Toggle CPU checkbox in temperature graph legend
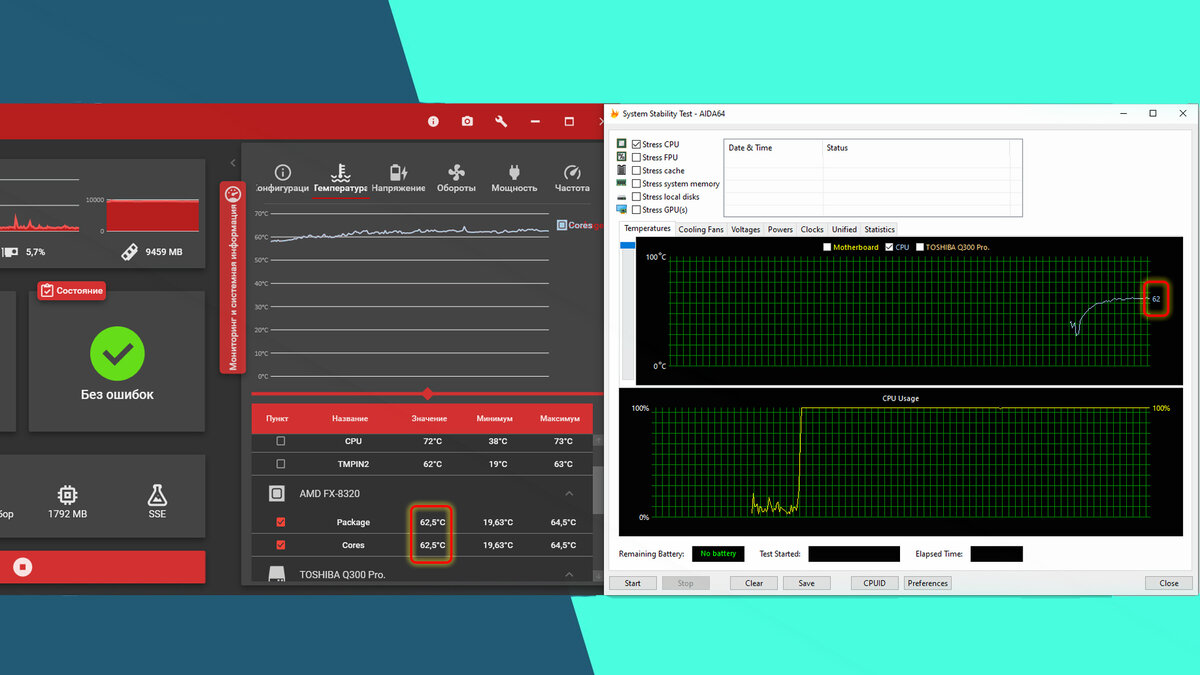Viewport: 1200px width, 675px height. [x=889, y=247]
